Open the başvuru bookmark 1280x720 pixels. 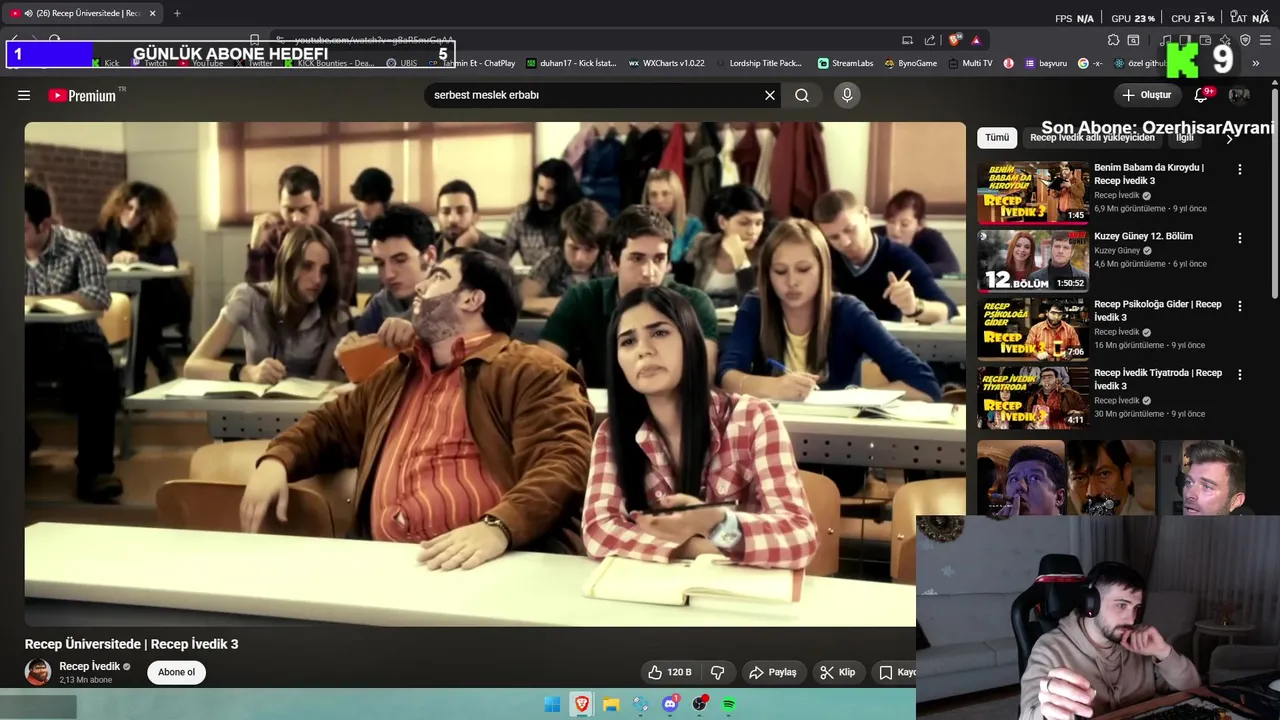tap(1045, 63)
